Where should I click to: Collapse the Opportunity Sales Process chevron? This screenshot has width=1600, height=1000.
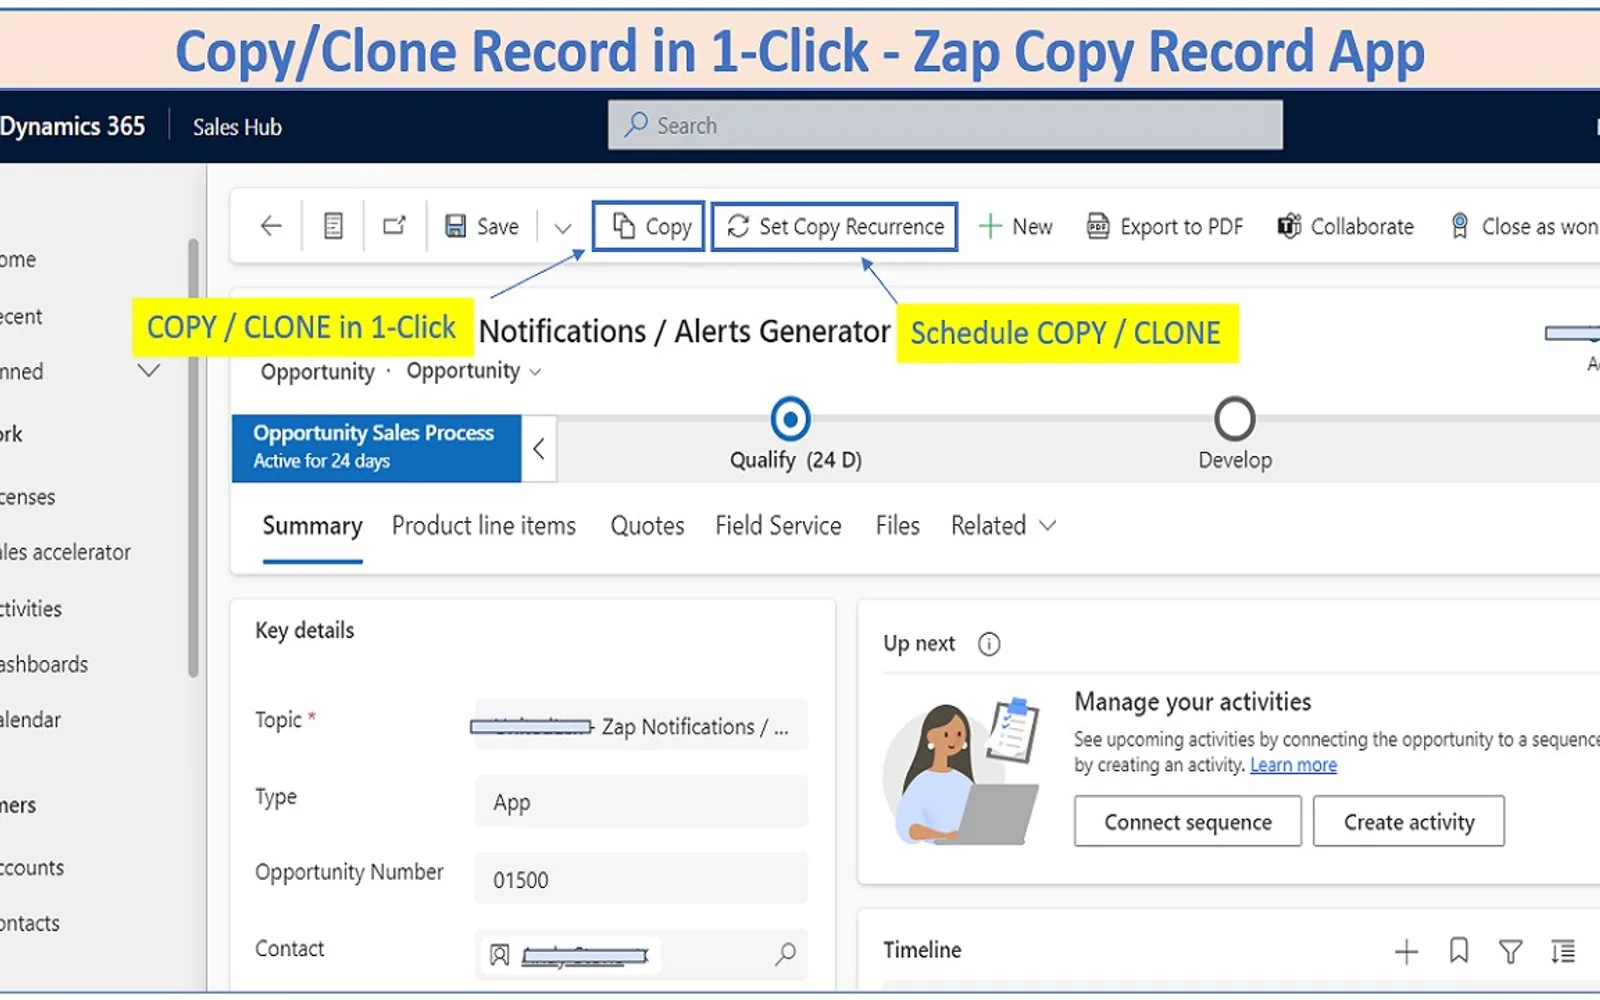click(x=539, y=449)
